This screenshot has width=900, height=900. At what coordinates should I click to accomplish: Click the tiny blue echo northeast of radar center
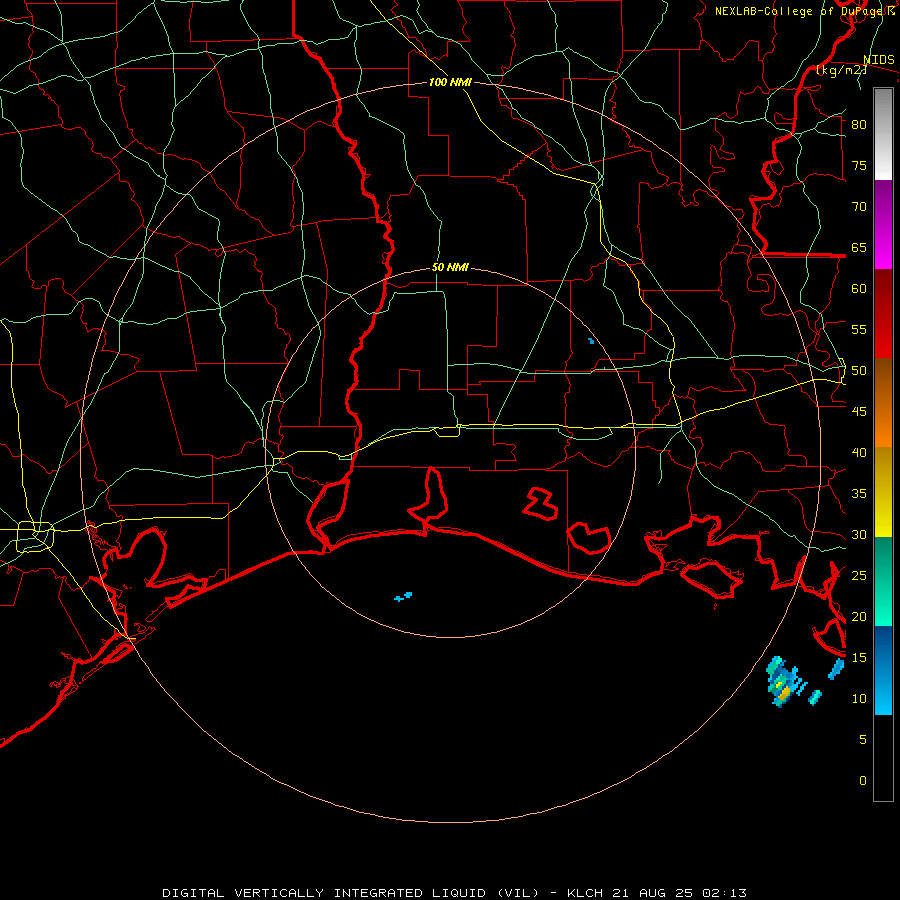pos(591,341)
